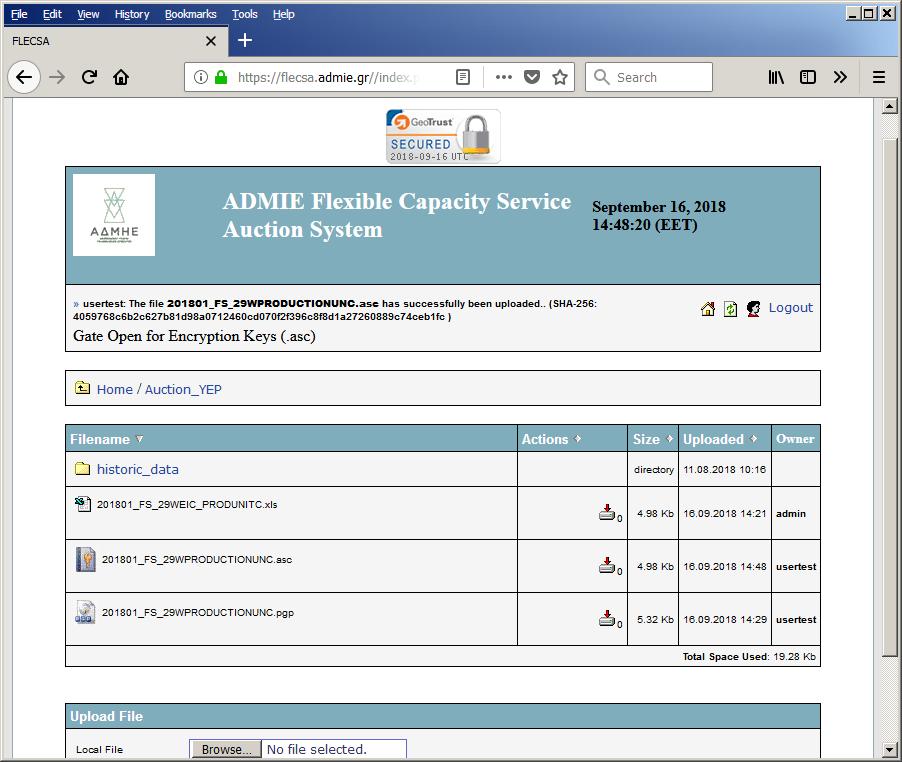Click the xls file icon for PRODUNITC
The width and height of the screenshot is (902, 762).
coord(83,504)
